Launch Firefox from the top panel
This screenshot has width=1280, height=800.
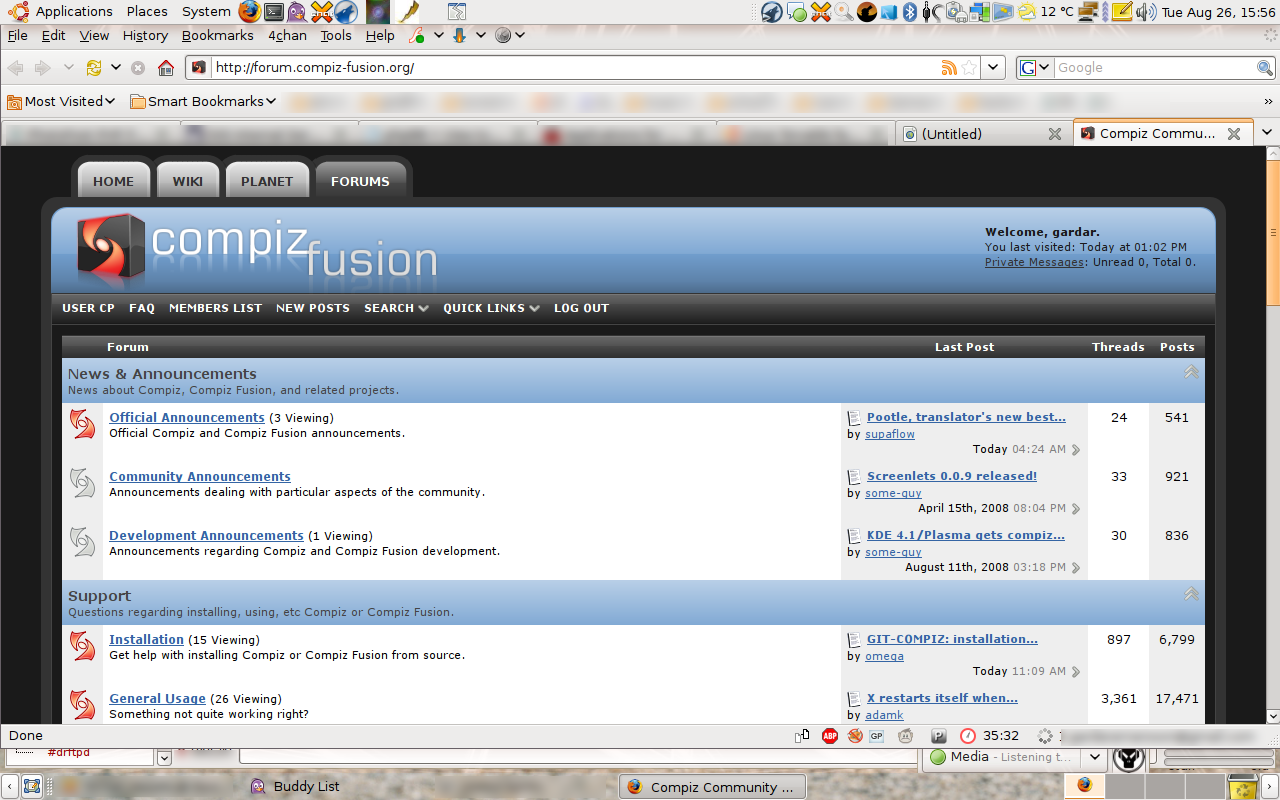coord(249,12)
